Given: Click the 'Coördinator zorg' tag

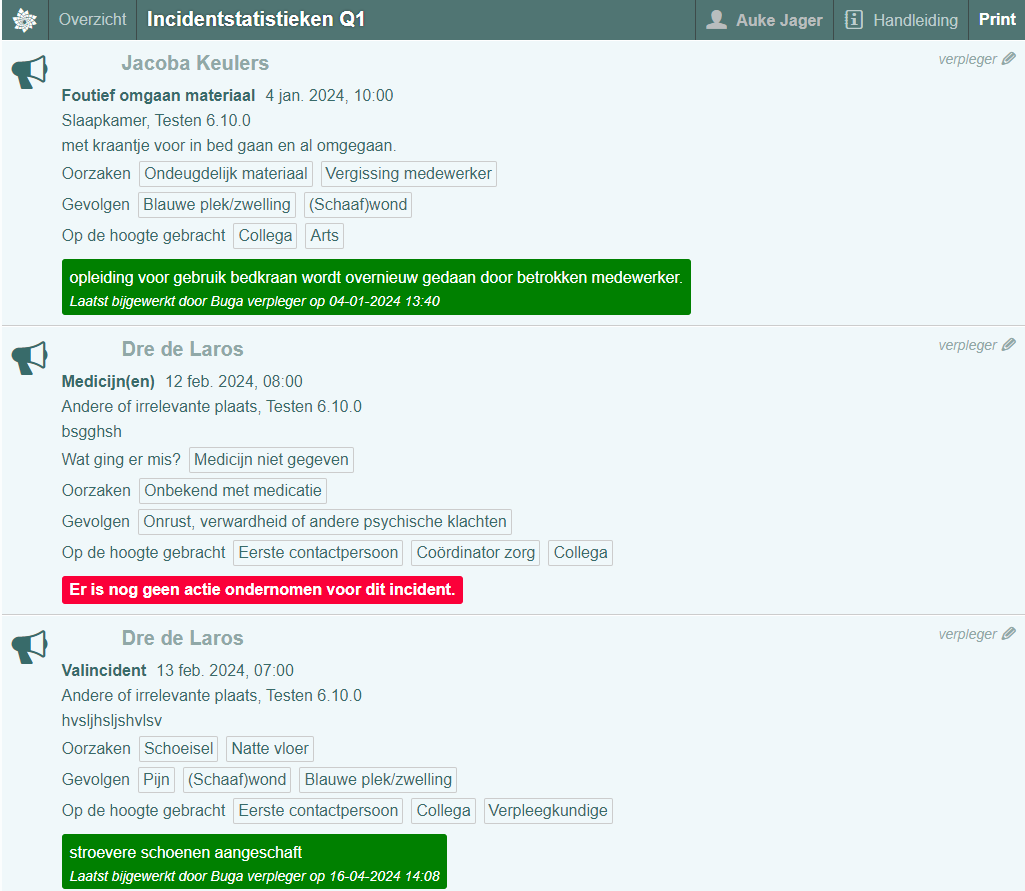Looking at the screenshot, I should click(x=476, y=553).
